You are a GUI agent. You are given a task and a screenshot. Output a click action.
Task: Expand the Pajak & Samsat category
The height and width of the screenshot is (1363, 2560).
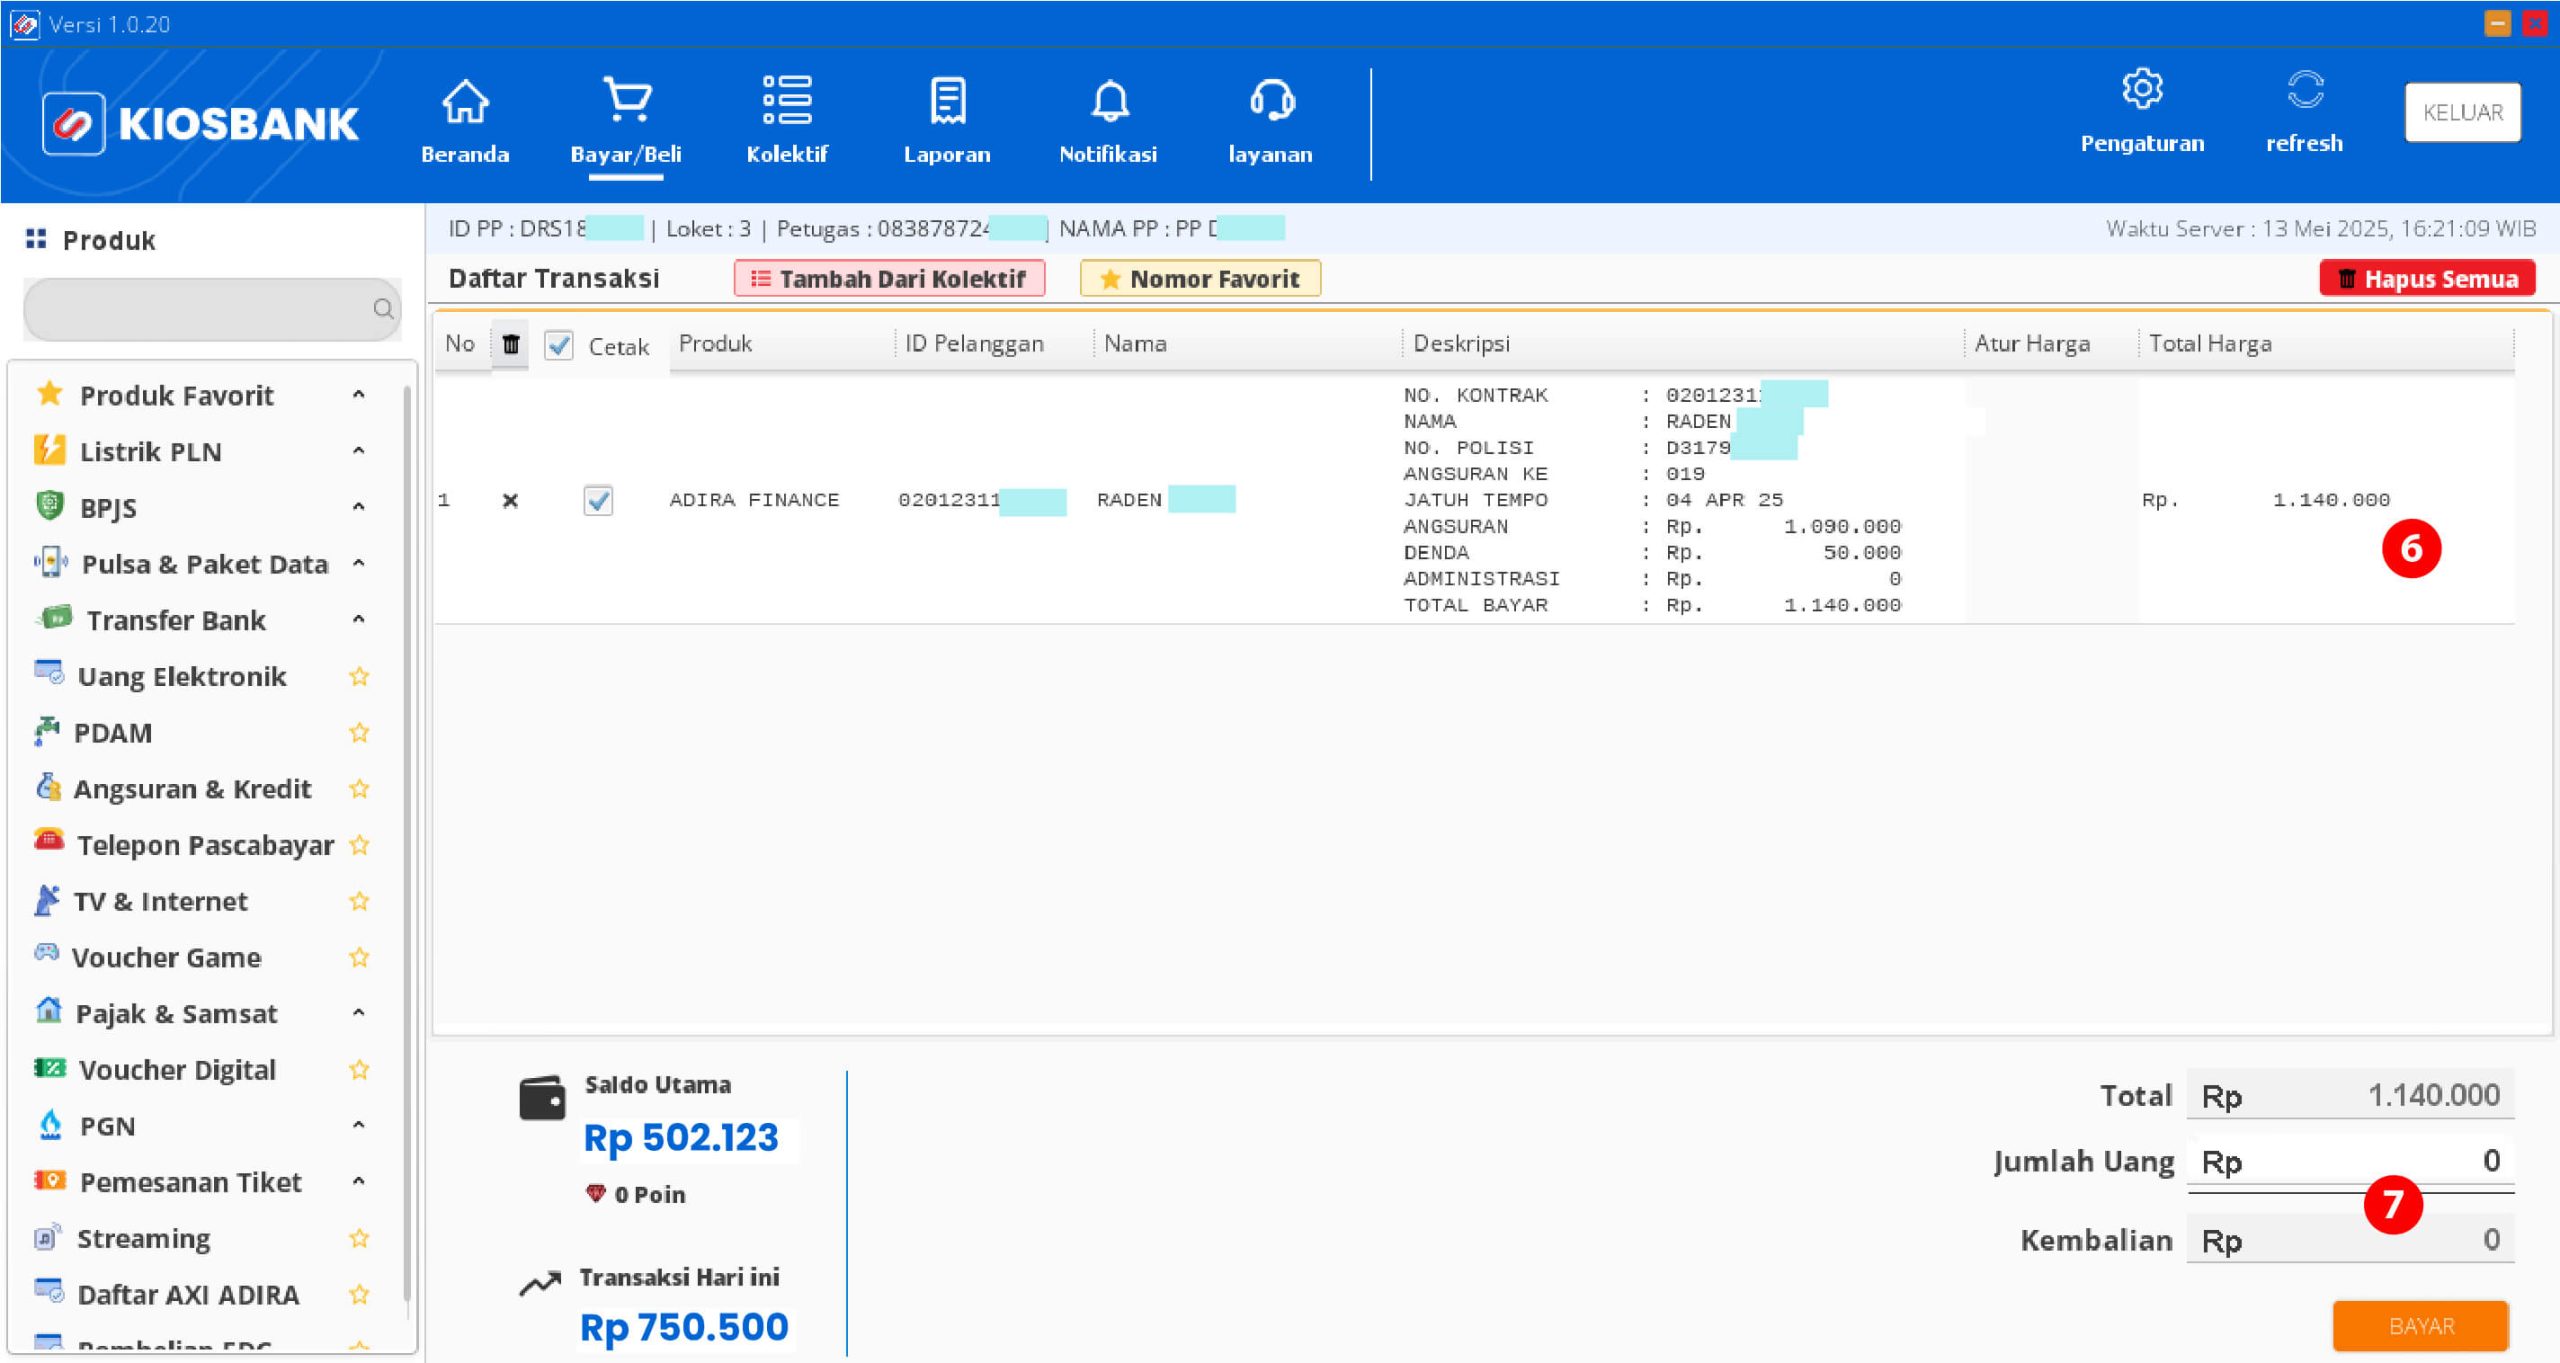click(358, 1013)
